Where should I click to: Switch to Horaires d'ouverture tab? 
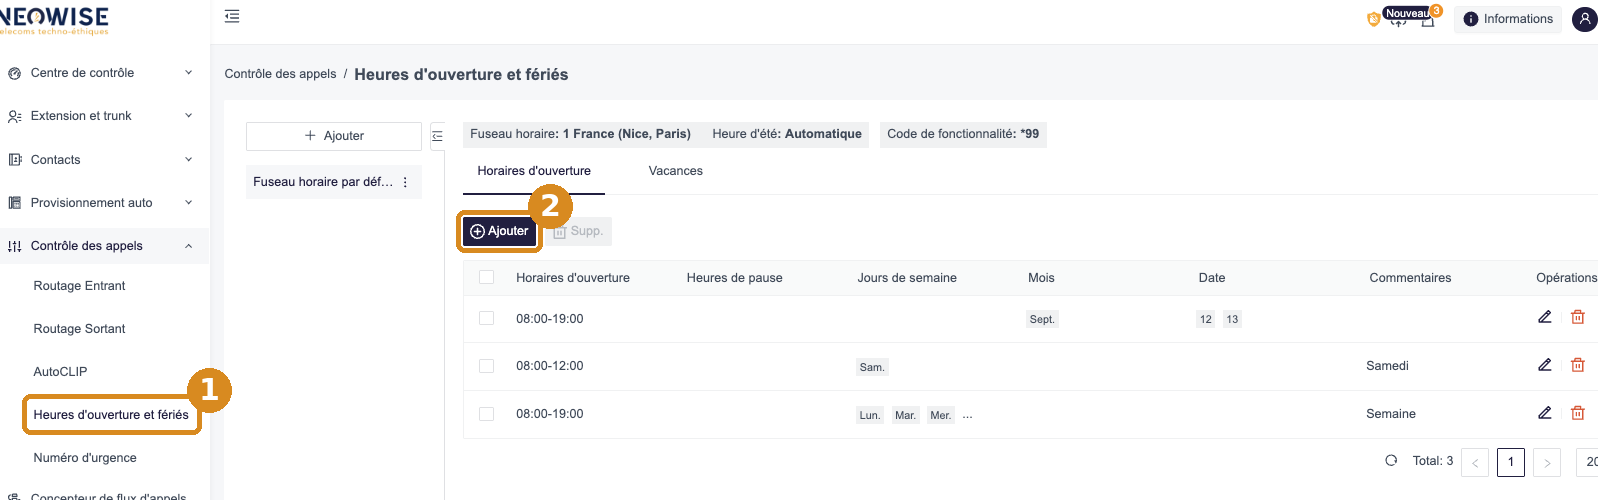(x=534, y=171)
